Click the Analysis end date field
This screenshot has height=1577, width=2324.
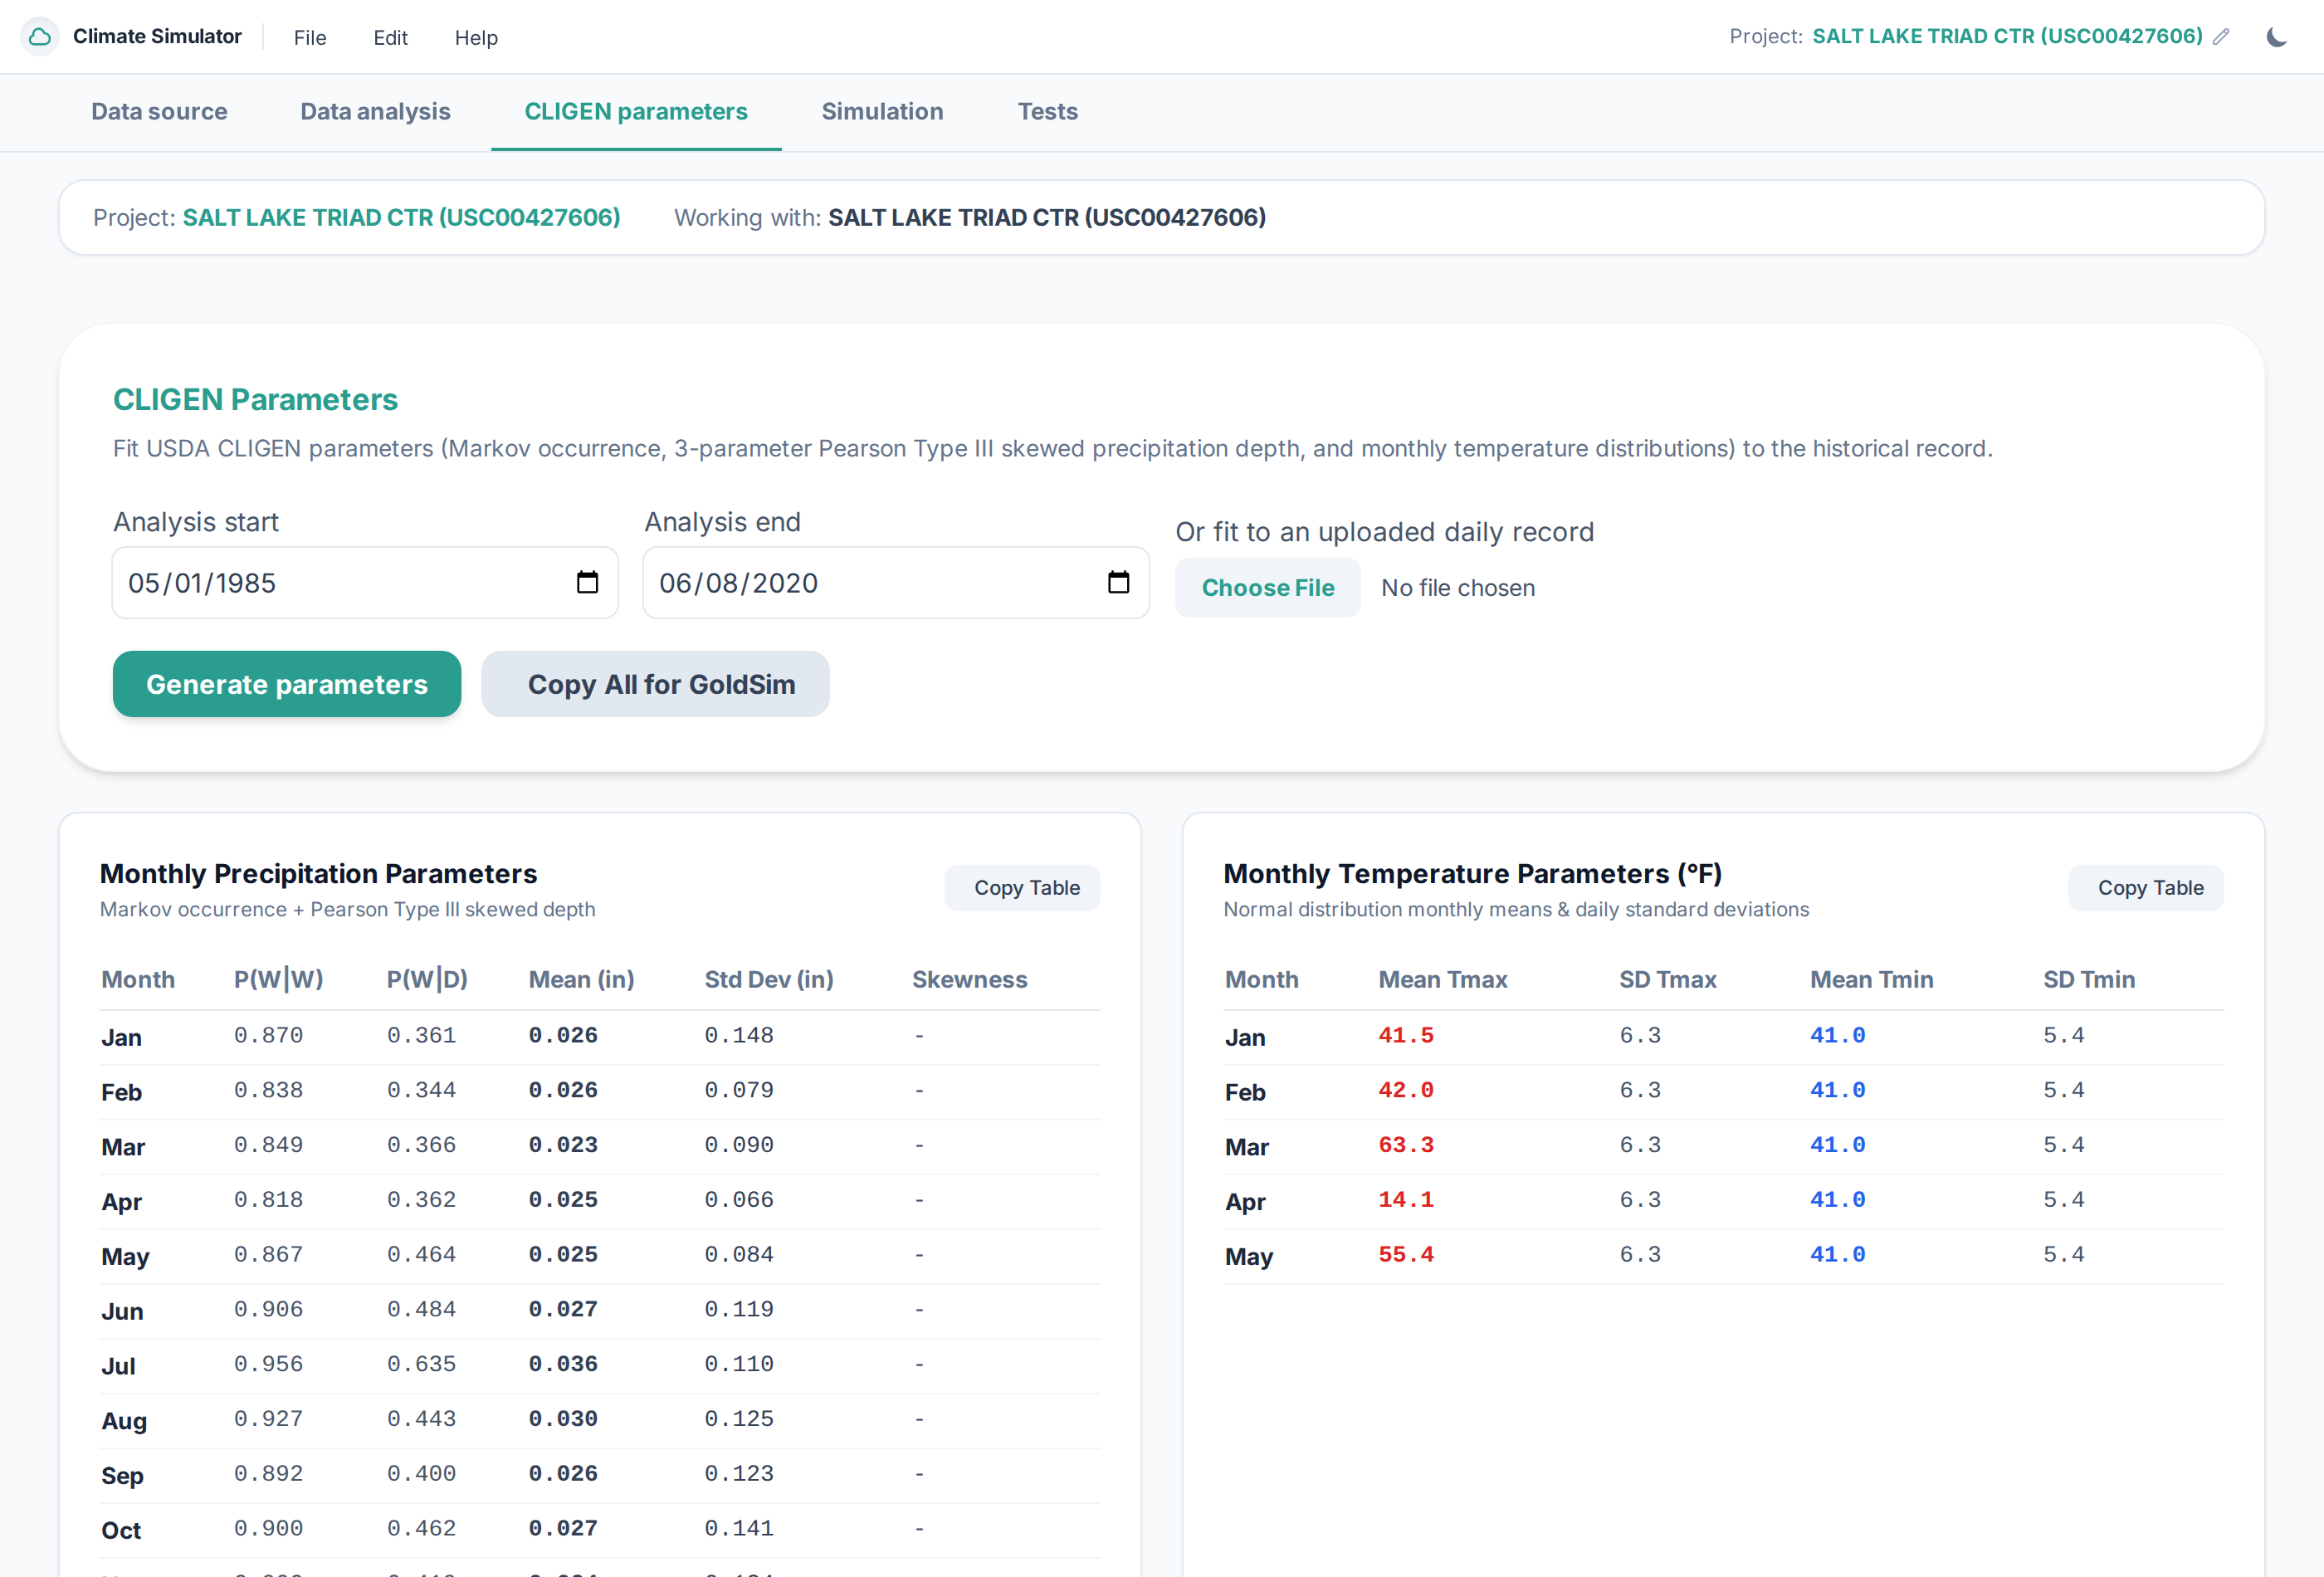click(896, 582)
